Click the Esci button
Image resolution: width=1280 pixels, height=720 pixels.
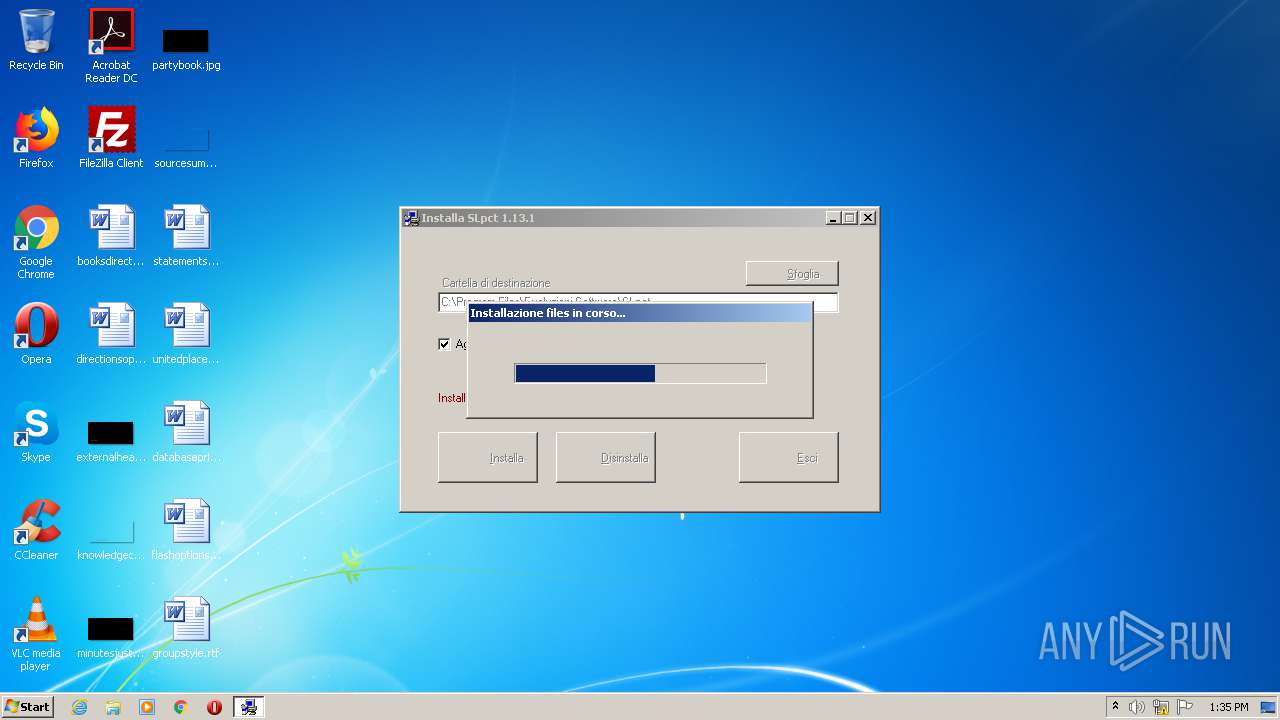click(789, 457)
